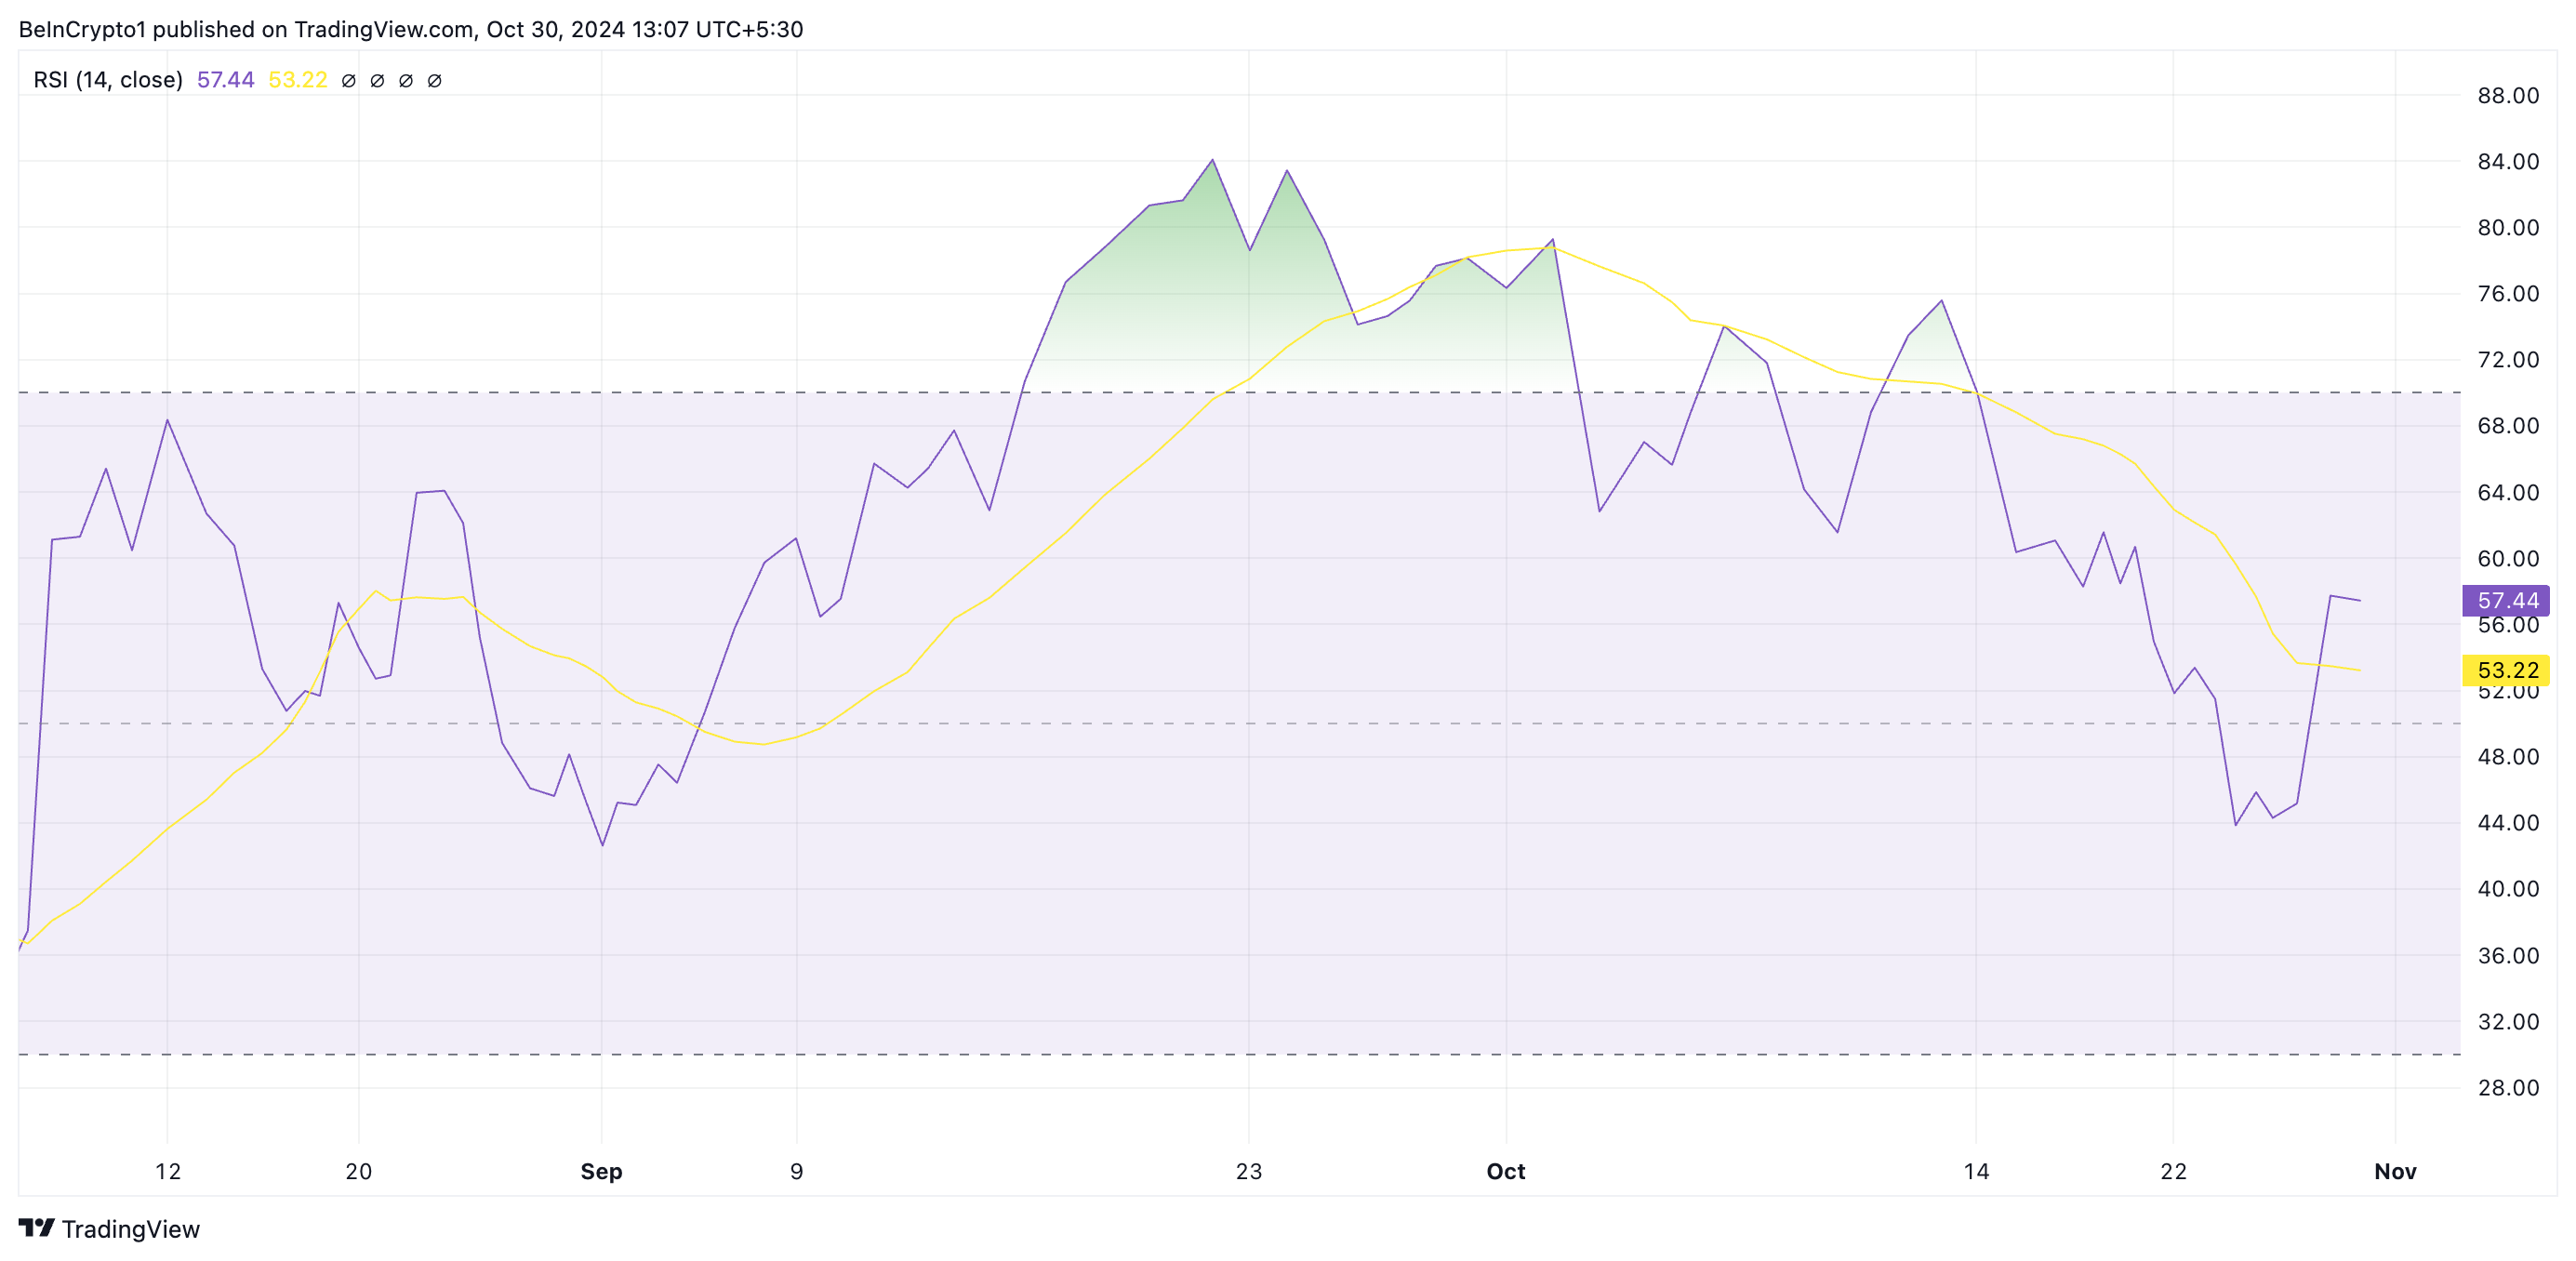Click the fourth ∅ symbol in RSI legend
The height and width of the screenshot is (1261, 2576).
(x=434, y=80)
